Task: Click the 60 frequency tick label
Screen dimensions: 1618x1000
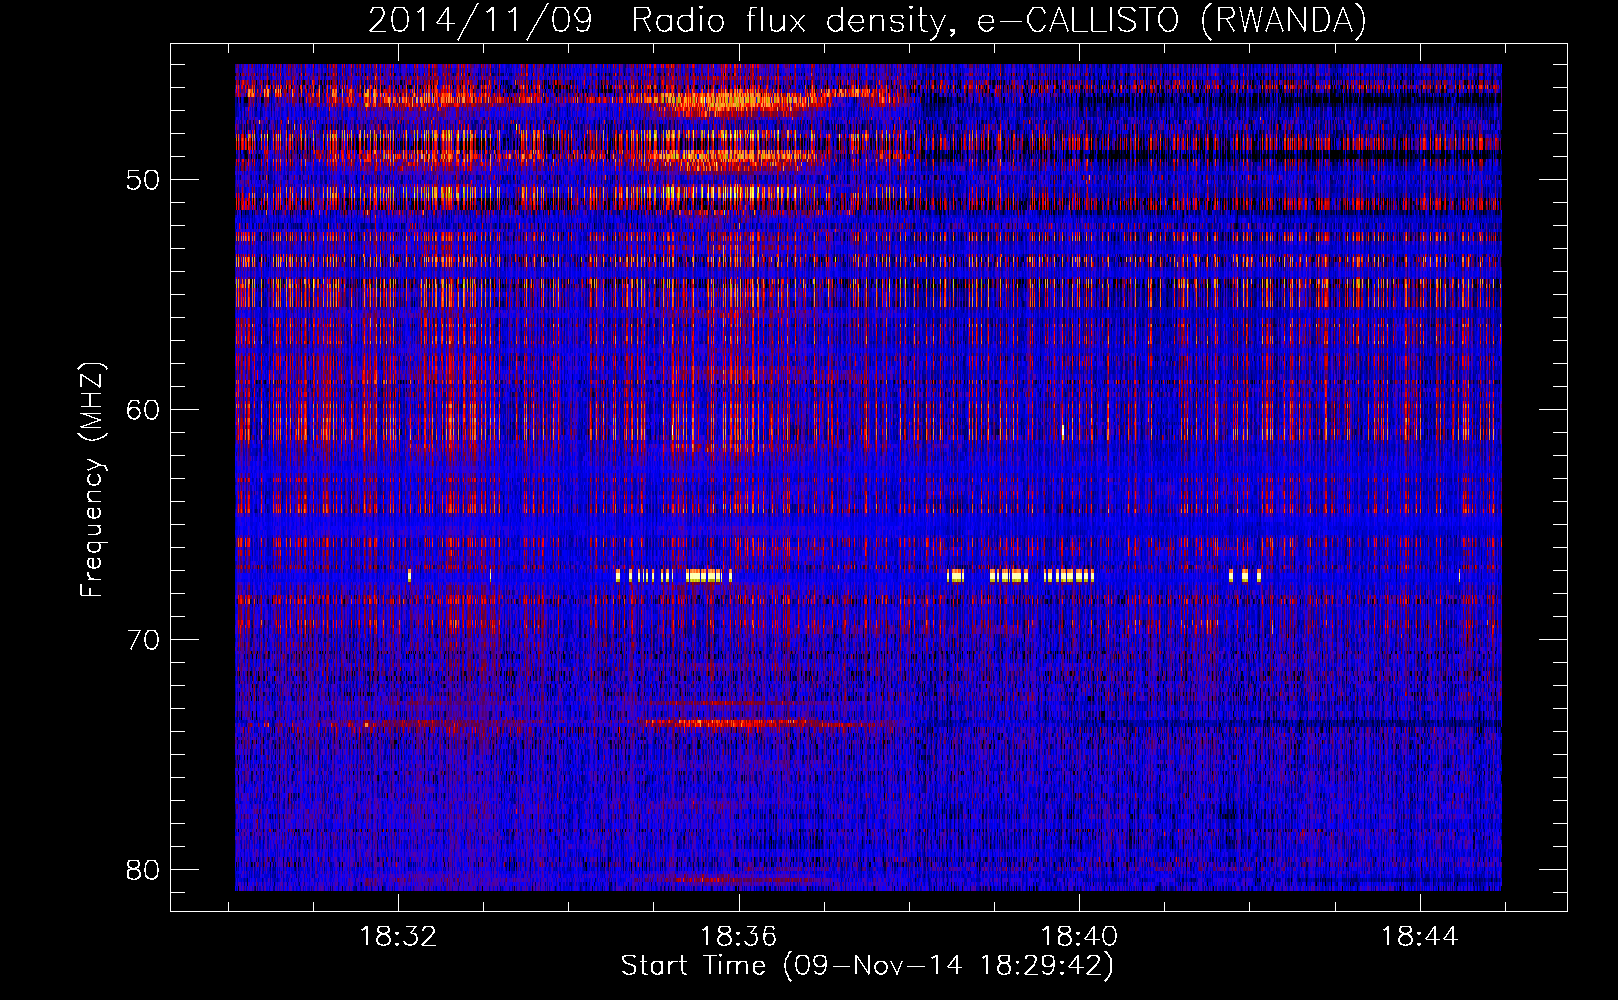Action: pos(143,410)
